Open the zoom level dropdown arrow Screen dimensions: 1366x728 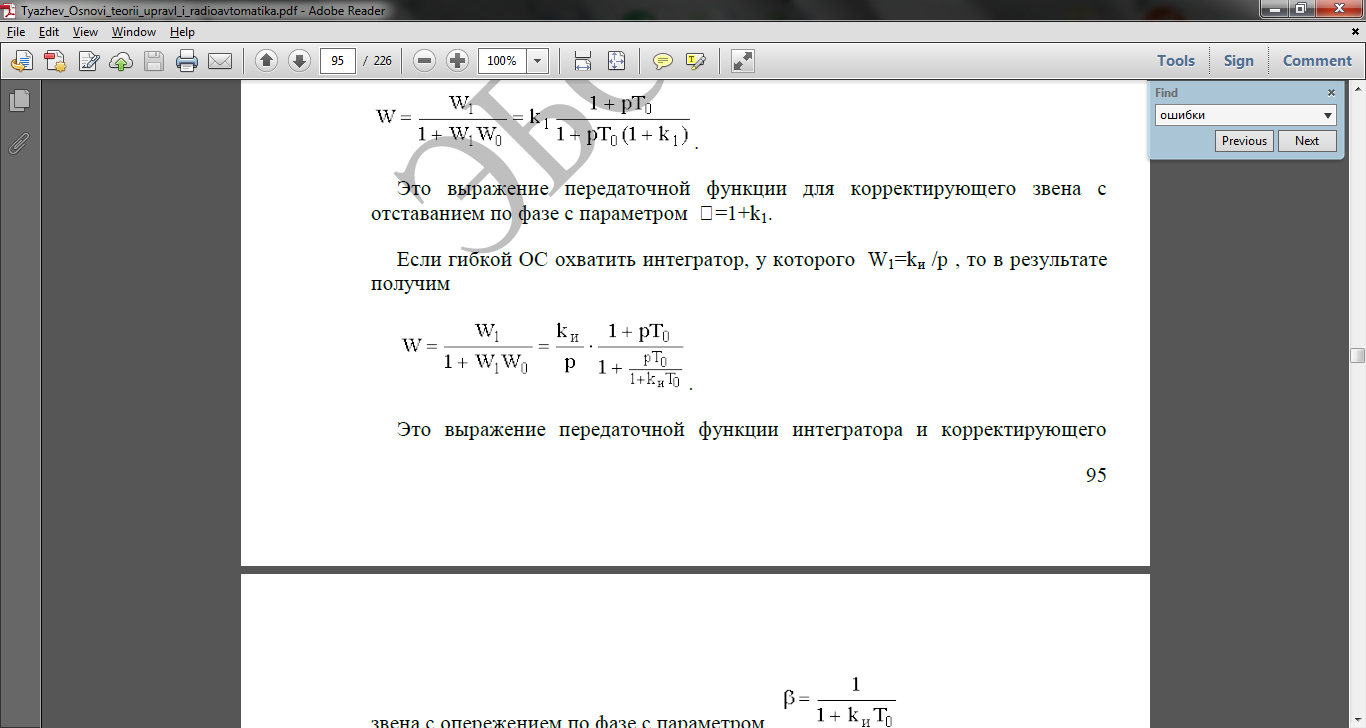(x=538, y=61)
